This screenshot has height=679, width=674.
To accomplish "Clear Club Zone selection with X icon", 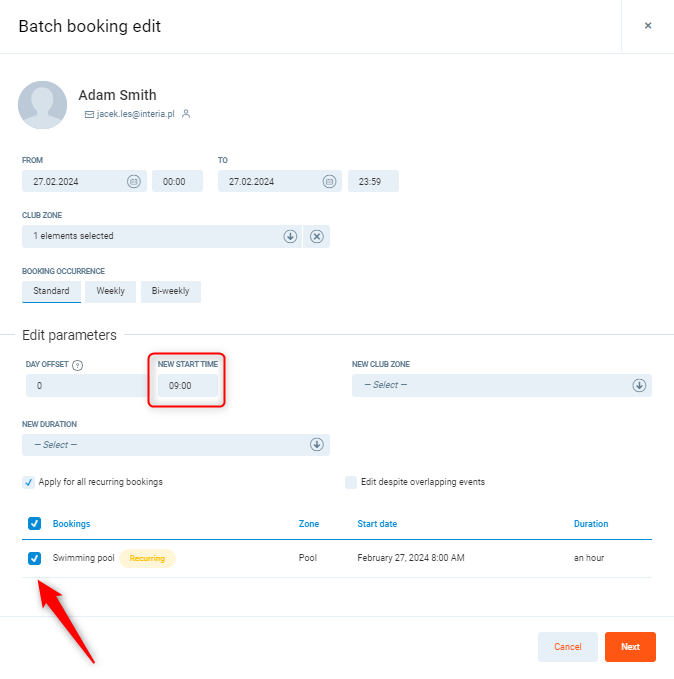I will pos(316,236).
